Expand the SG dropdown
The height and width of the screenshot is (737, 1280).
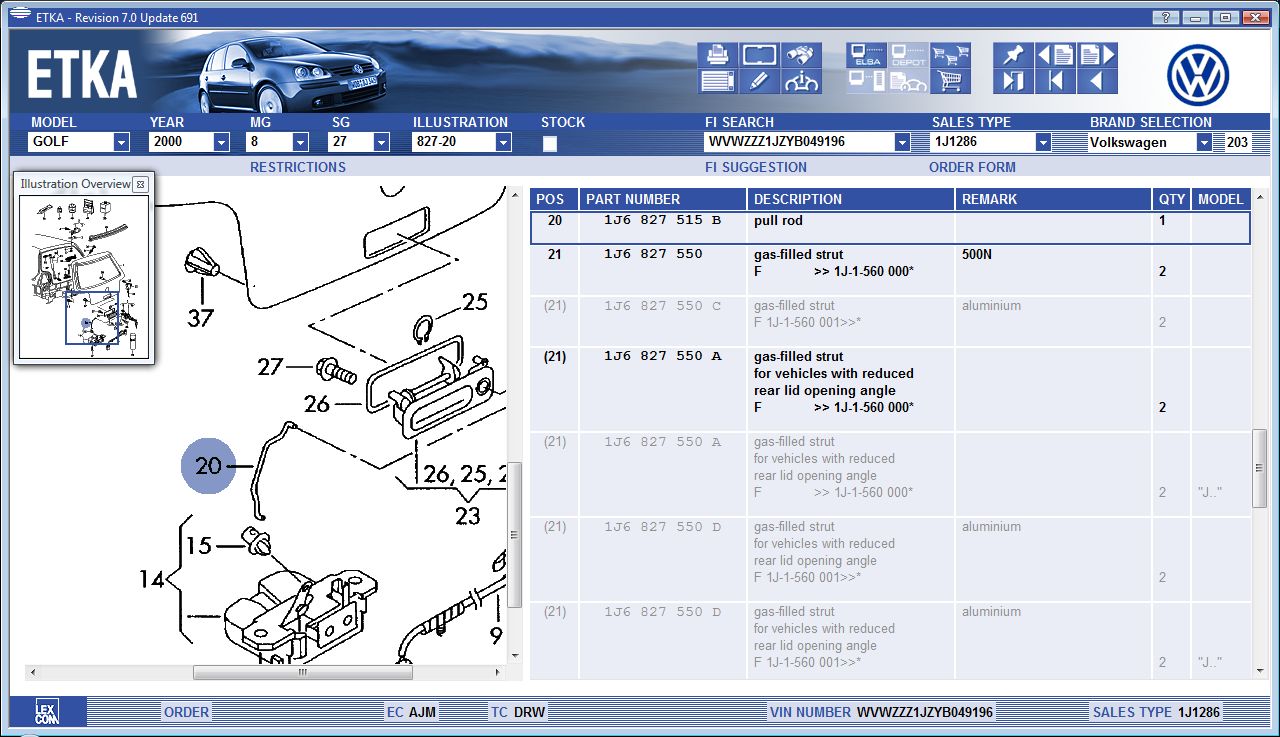point(381,142)
